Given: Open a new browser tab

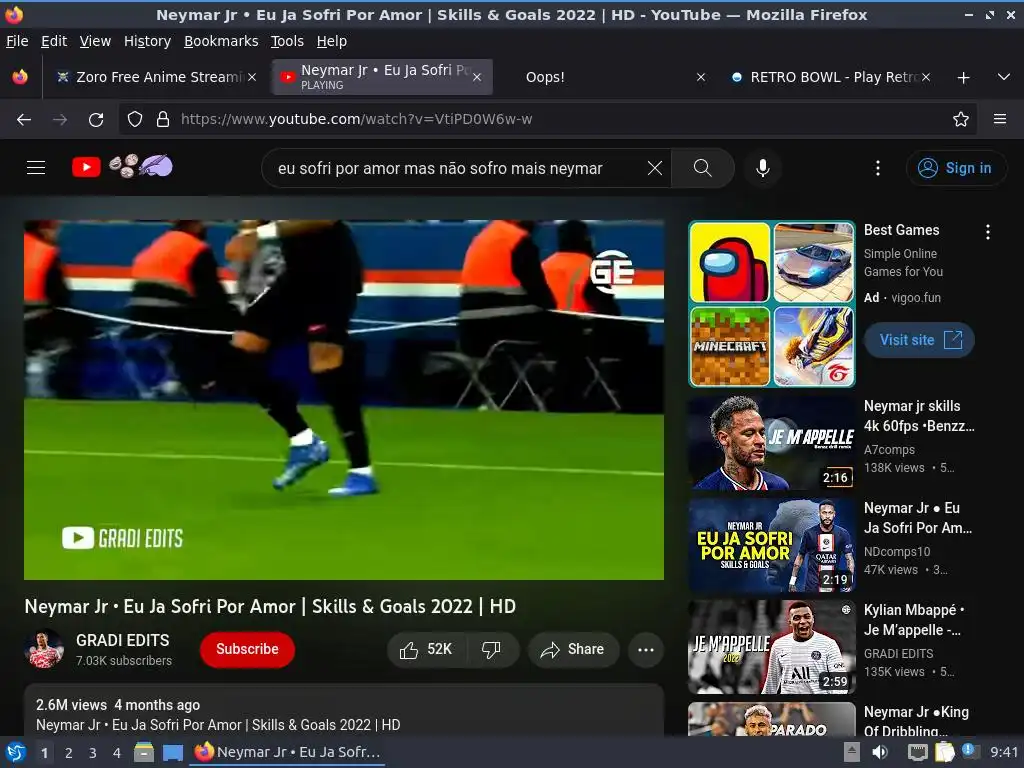Looking at the screenshot, I should click(x=963, y=78).
